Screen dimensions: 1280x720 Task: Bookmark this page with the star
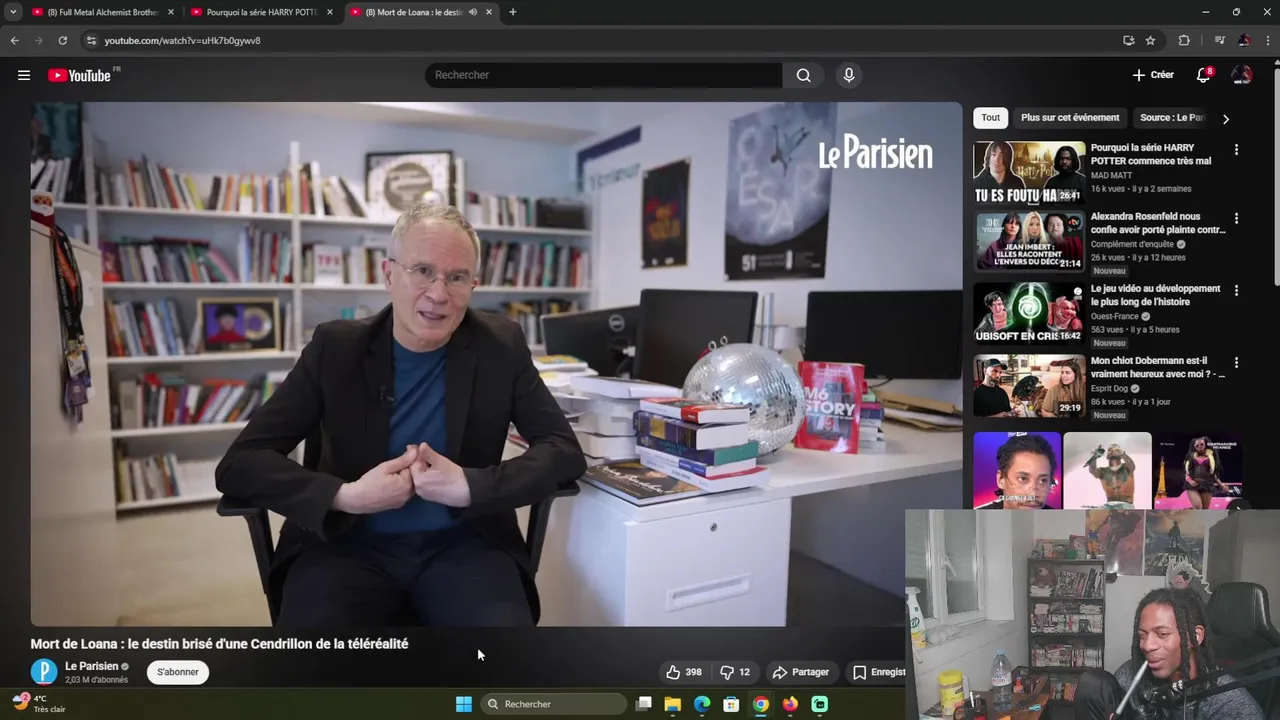pyautogui.click(x=1150, y=40)
